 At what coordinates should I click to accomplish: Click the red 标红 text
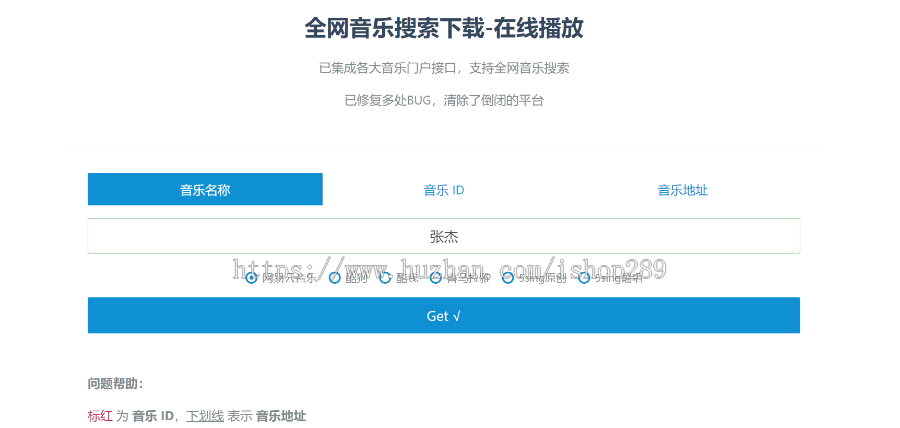100,417
